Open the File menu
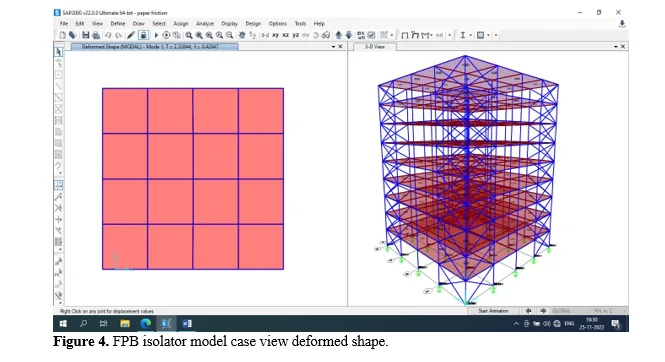 [x=64, y=24]
